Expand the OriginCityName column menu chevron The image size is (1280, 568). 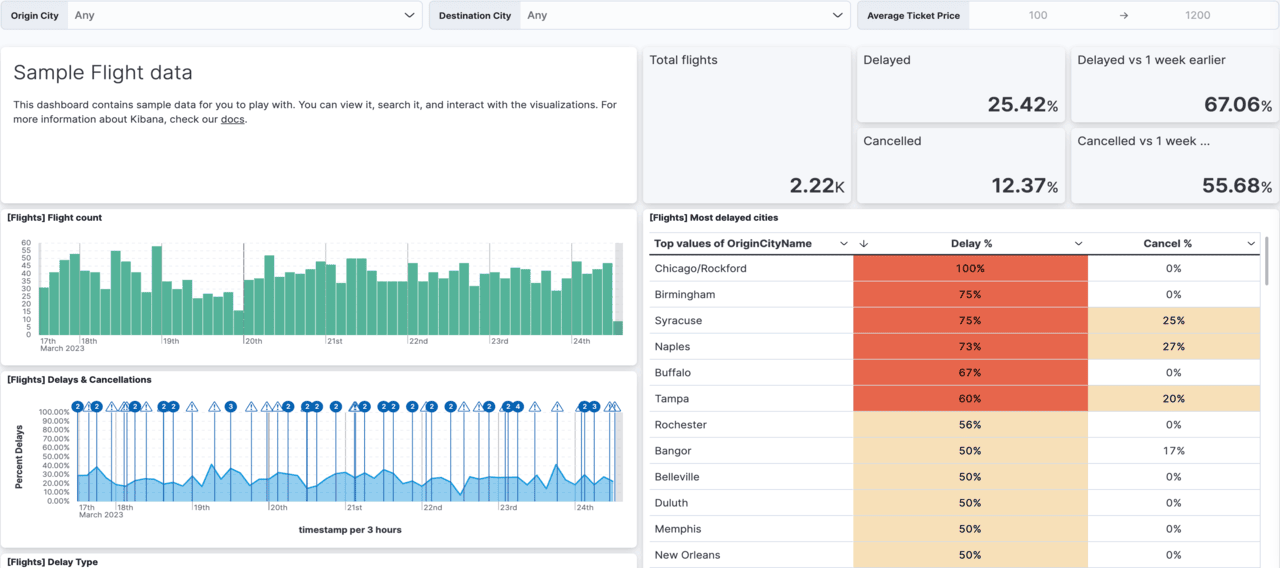[x=843, y=244]
